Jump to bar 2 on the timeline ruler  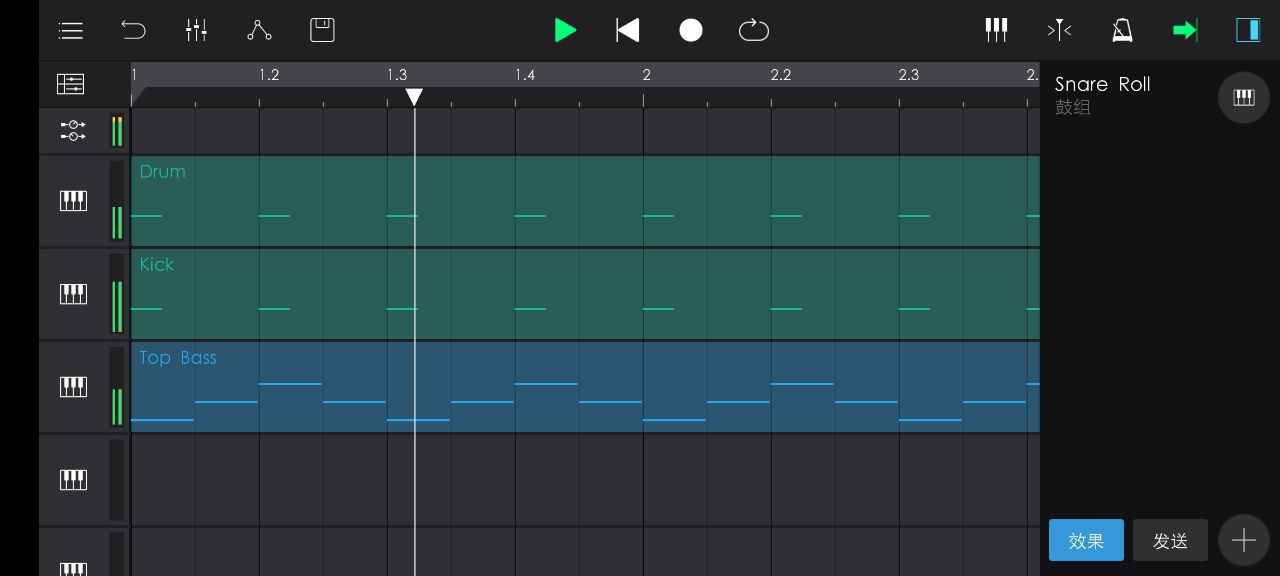click(x=646, y=75)
